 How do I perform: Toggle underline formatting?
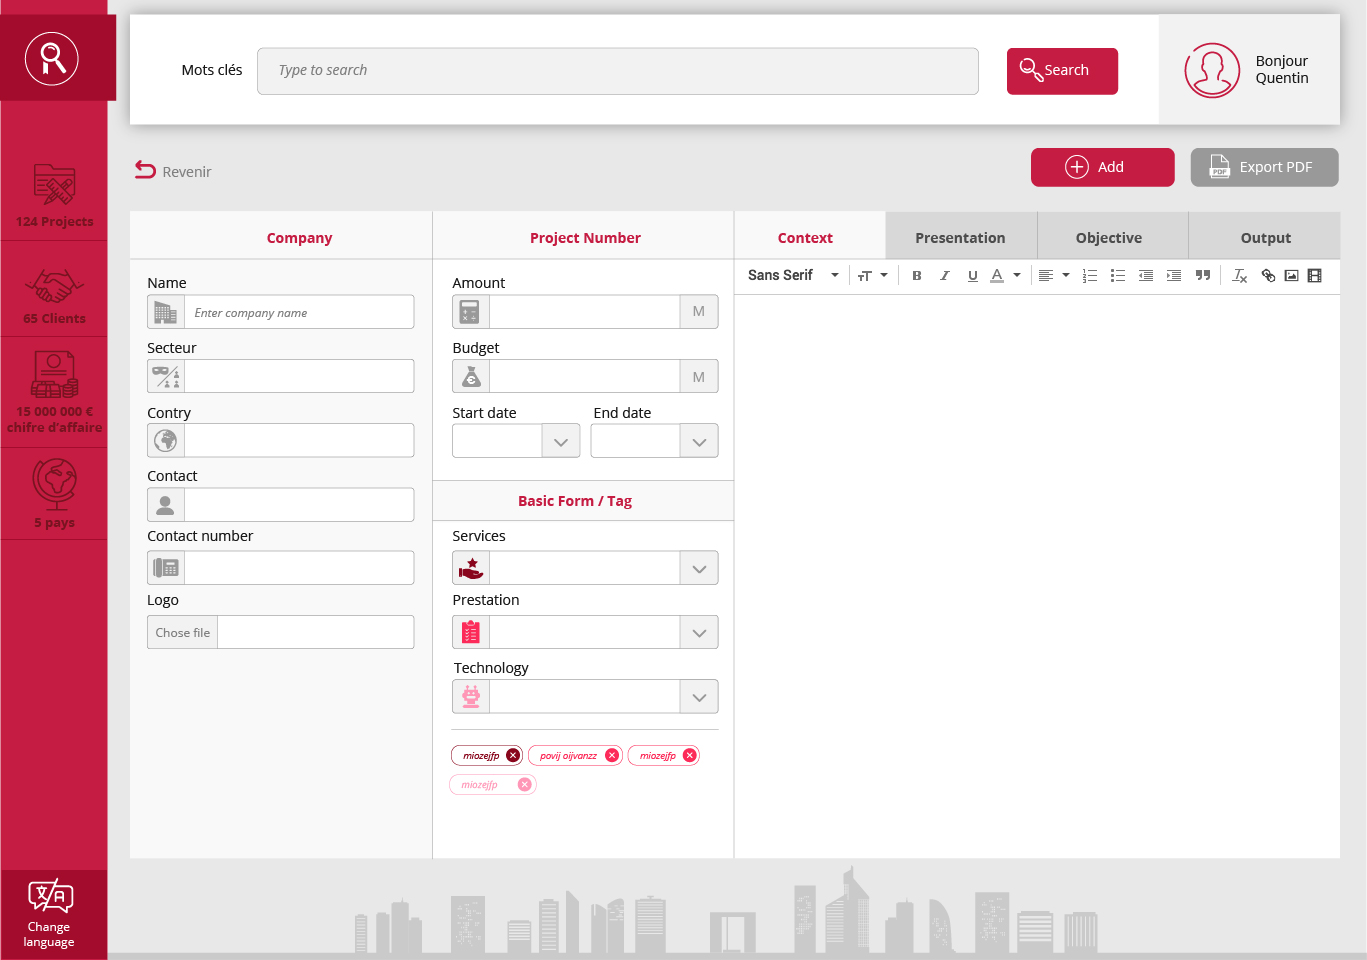(x=973, y=275)
